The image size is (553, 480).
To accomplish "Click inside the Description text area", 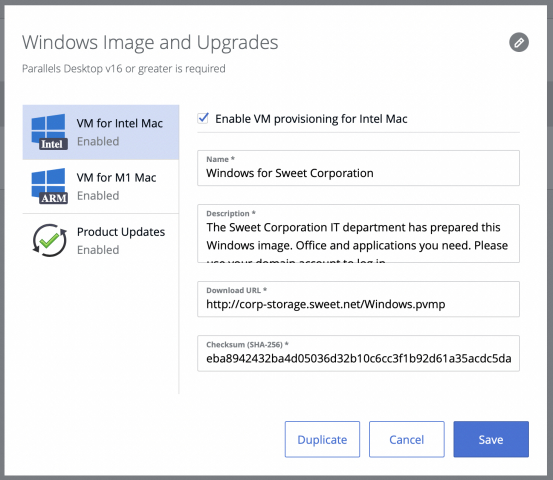I will pos(358,233).
